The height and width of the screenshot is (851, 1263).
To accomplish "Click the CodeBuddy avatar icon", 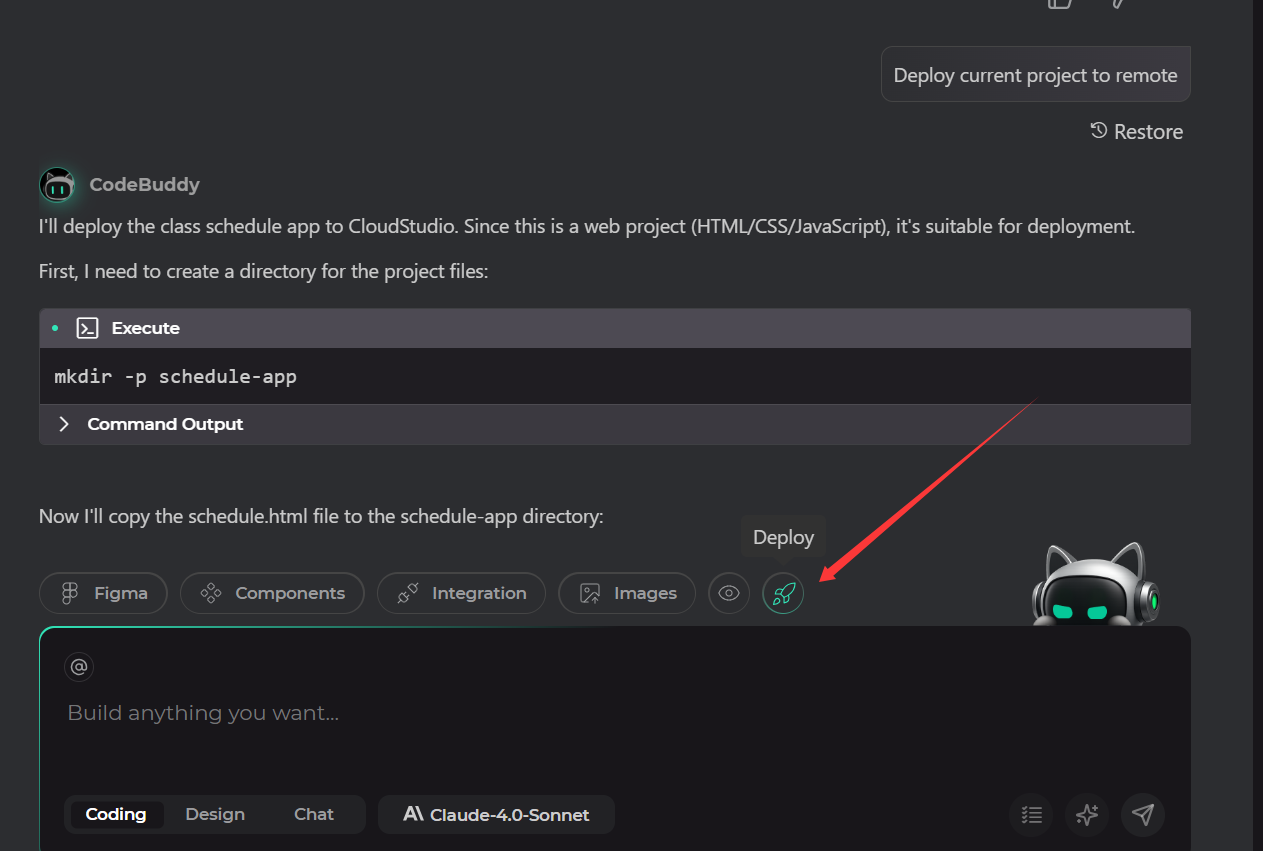I will tap(57, 185).
